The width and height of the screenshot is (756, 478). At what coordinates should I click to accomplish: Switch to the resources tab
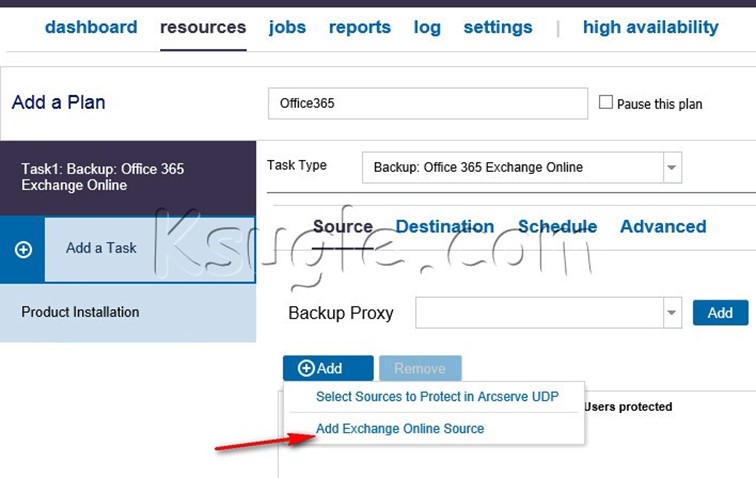click(203, 27)
